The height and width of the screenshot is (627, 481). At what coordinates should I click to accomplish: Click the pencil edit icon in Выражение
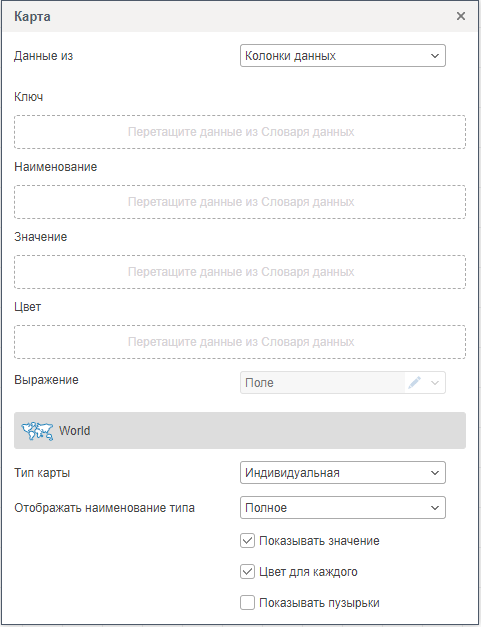pos(414,383)
